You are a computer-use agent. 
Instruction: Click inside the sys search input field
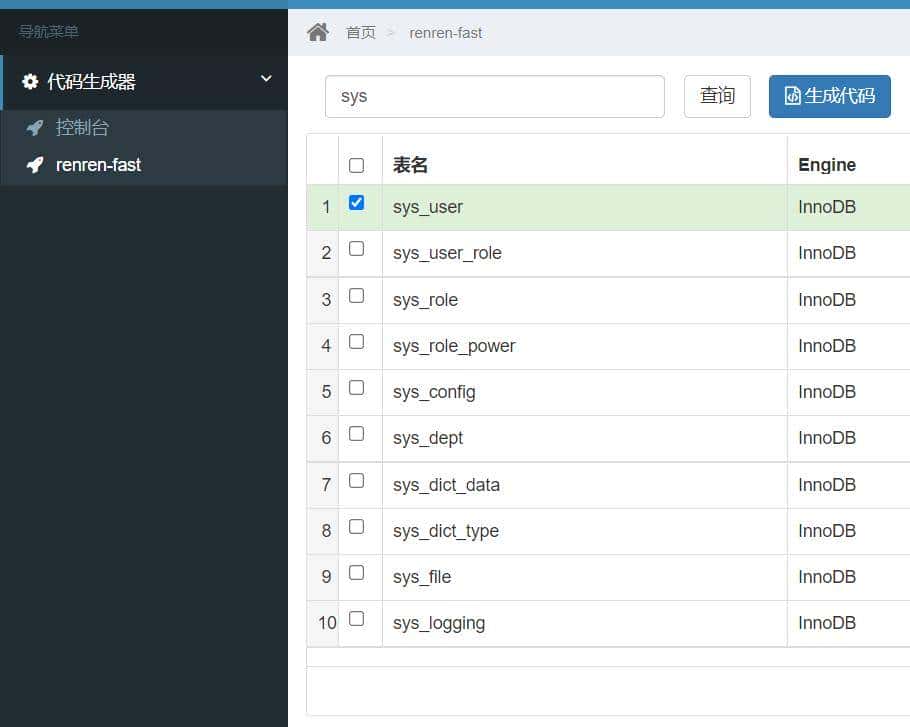[x=493, y=96]
